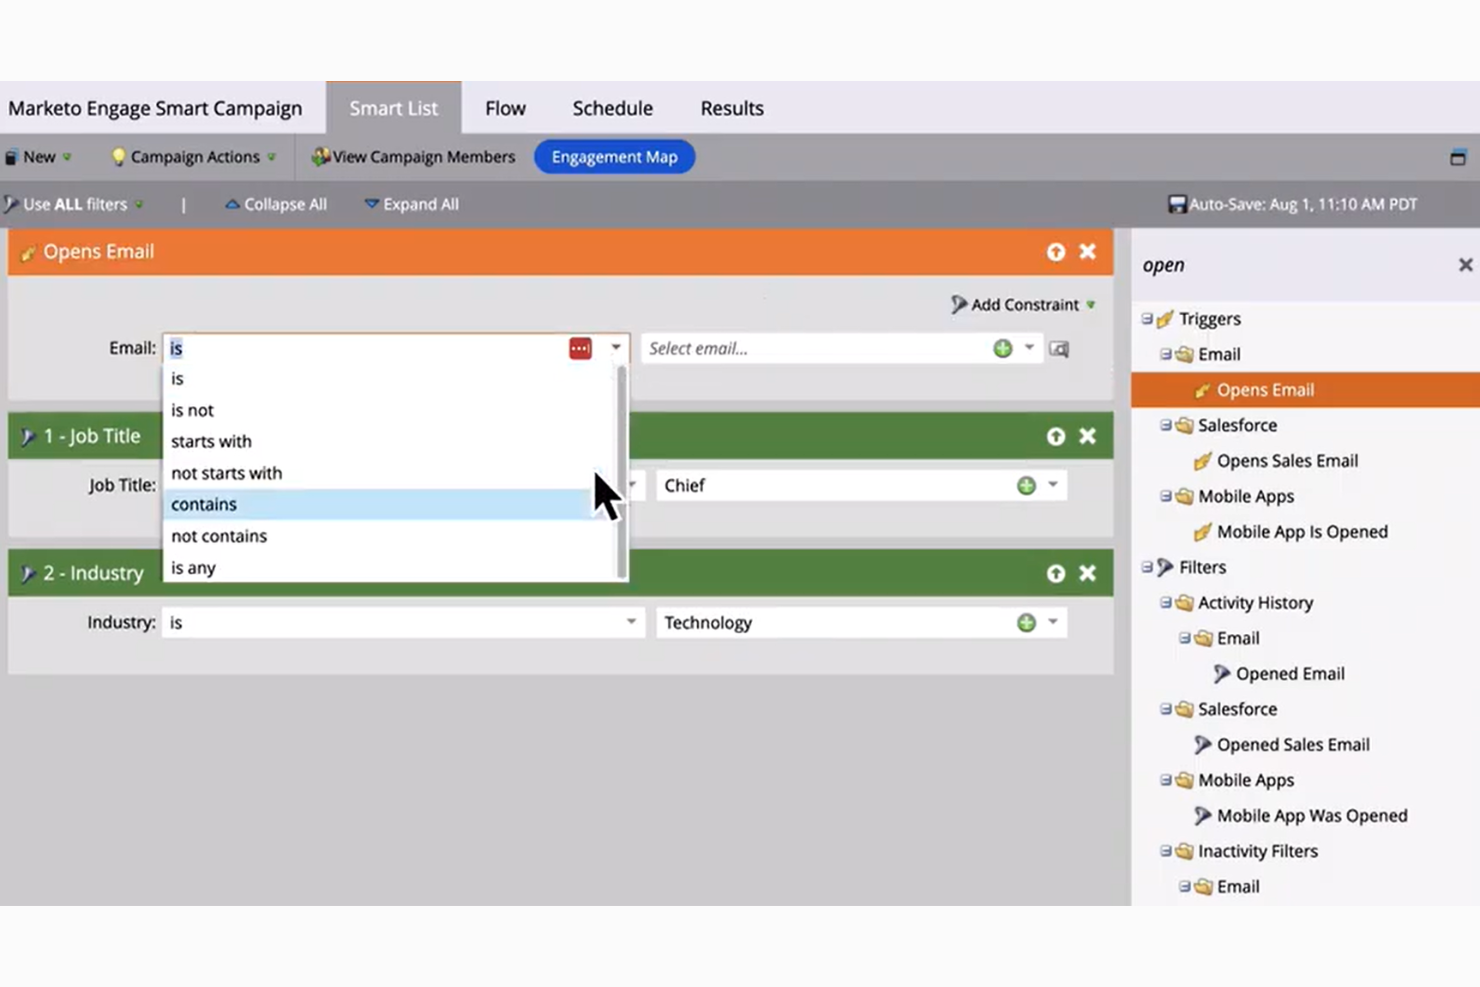Open the Select email dropdown arrow
This screenshot has width=1480, height=987.
coord(1029,348)
